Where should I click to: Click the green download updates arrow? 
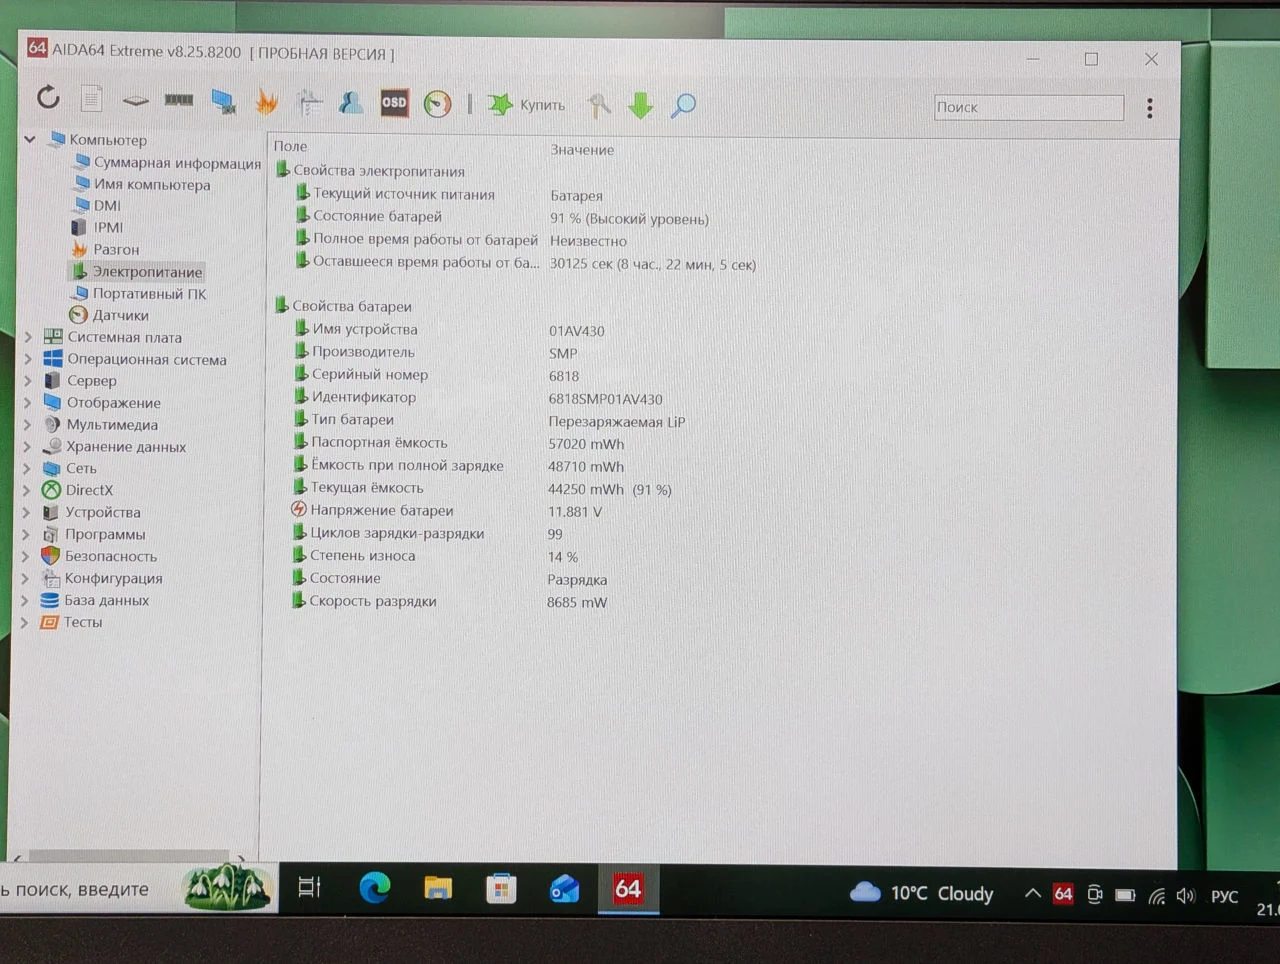click(641, 105)
